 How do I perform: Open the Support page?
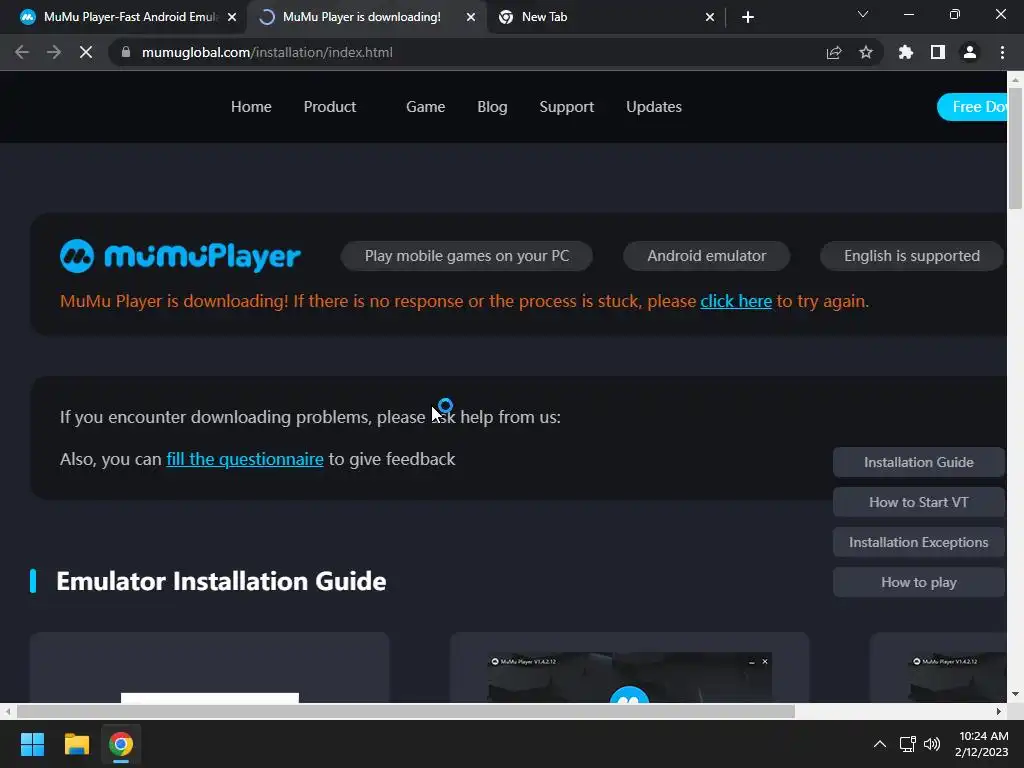566,106
